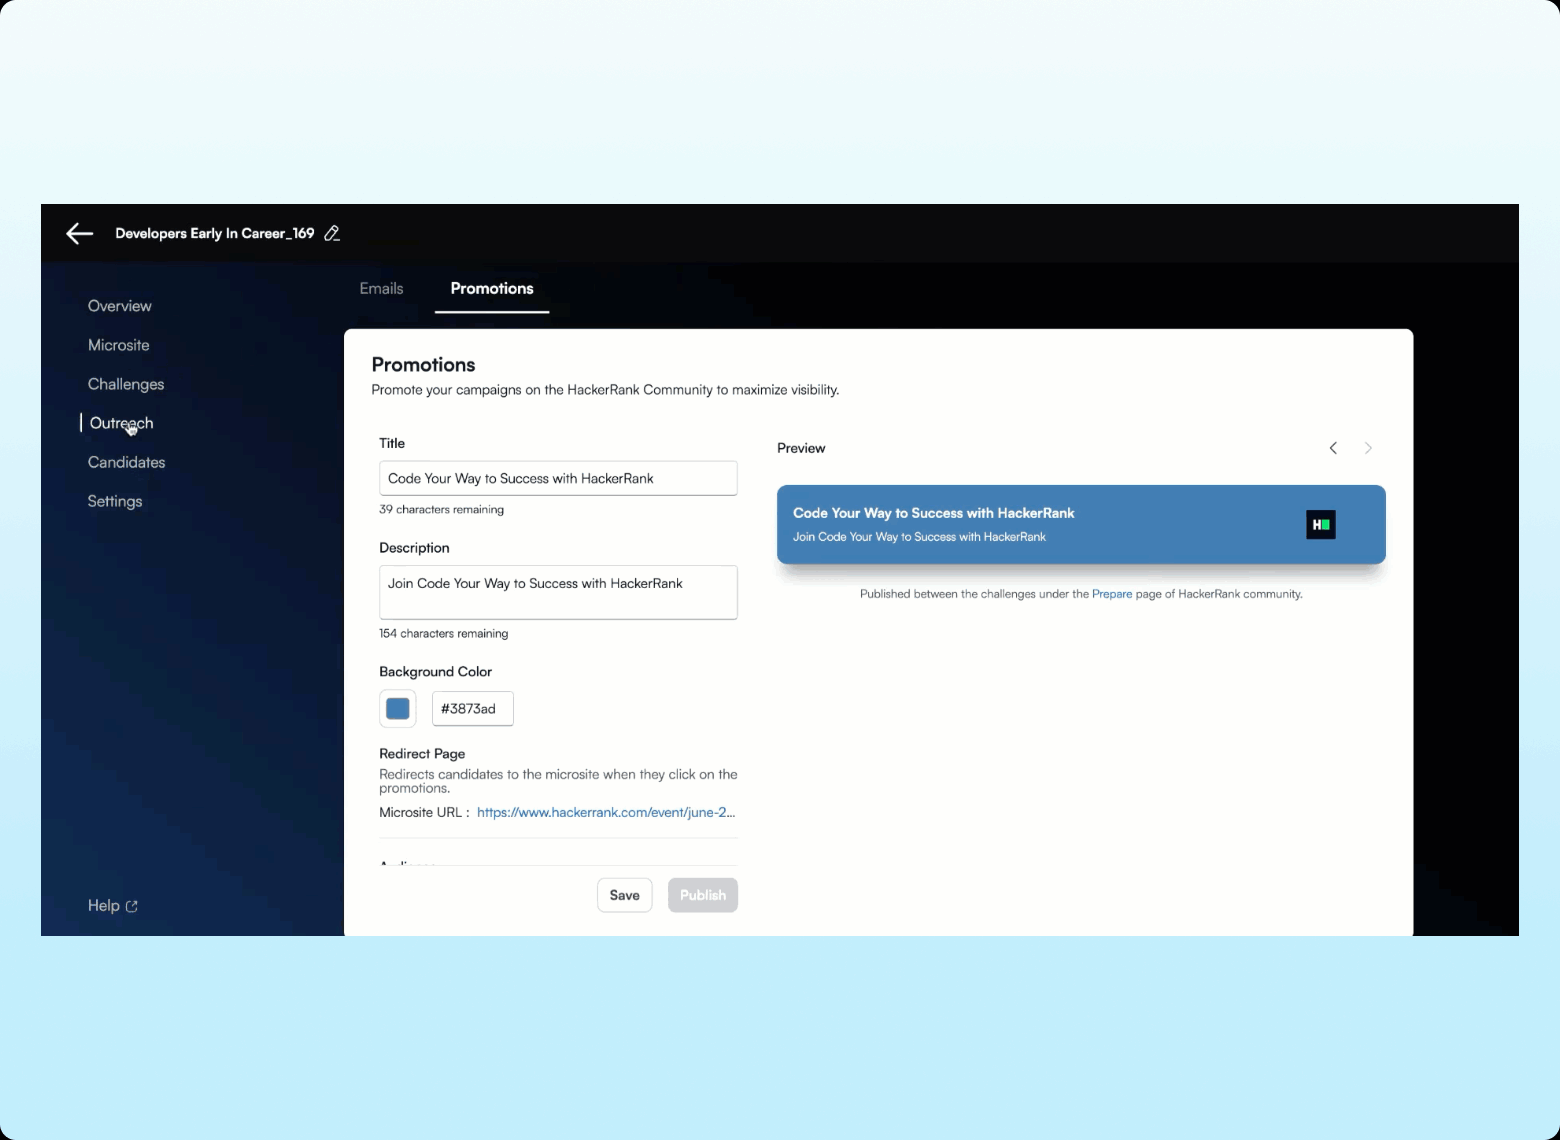Click the Description text area

coord(558,592)
